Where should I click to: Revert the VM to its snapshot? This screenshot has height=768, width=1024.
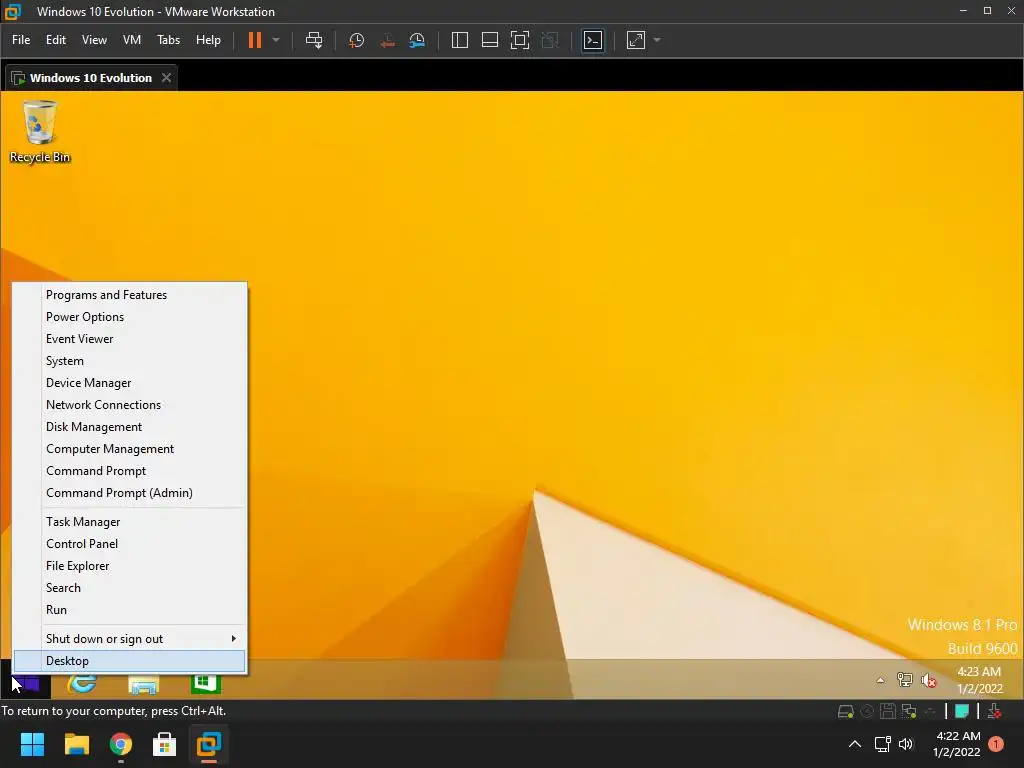point(387,40)
